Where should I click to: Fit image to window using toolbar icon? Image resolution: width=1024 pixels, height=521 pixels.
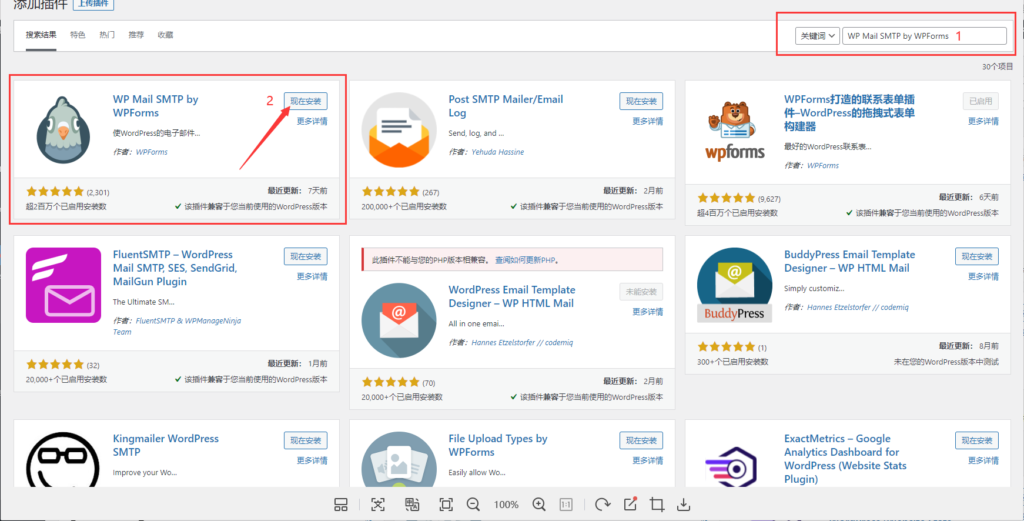[x=446, y=504]
